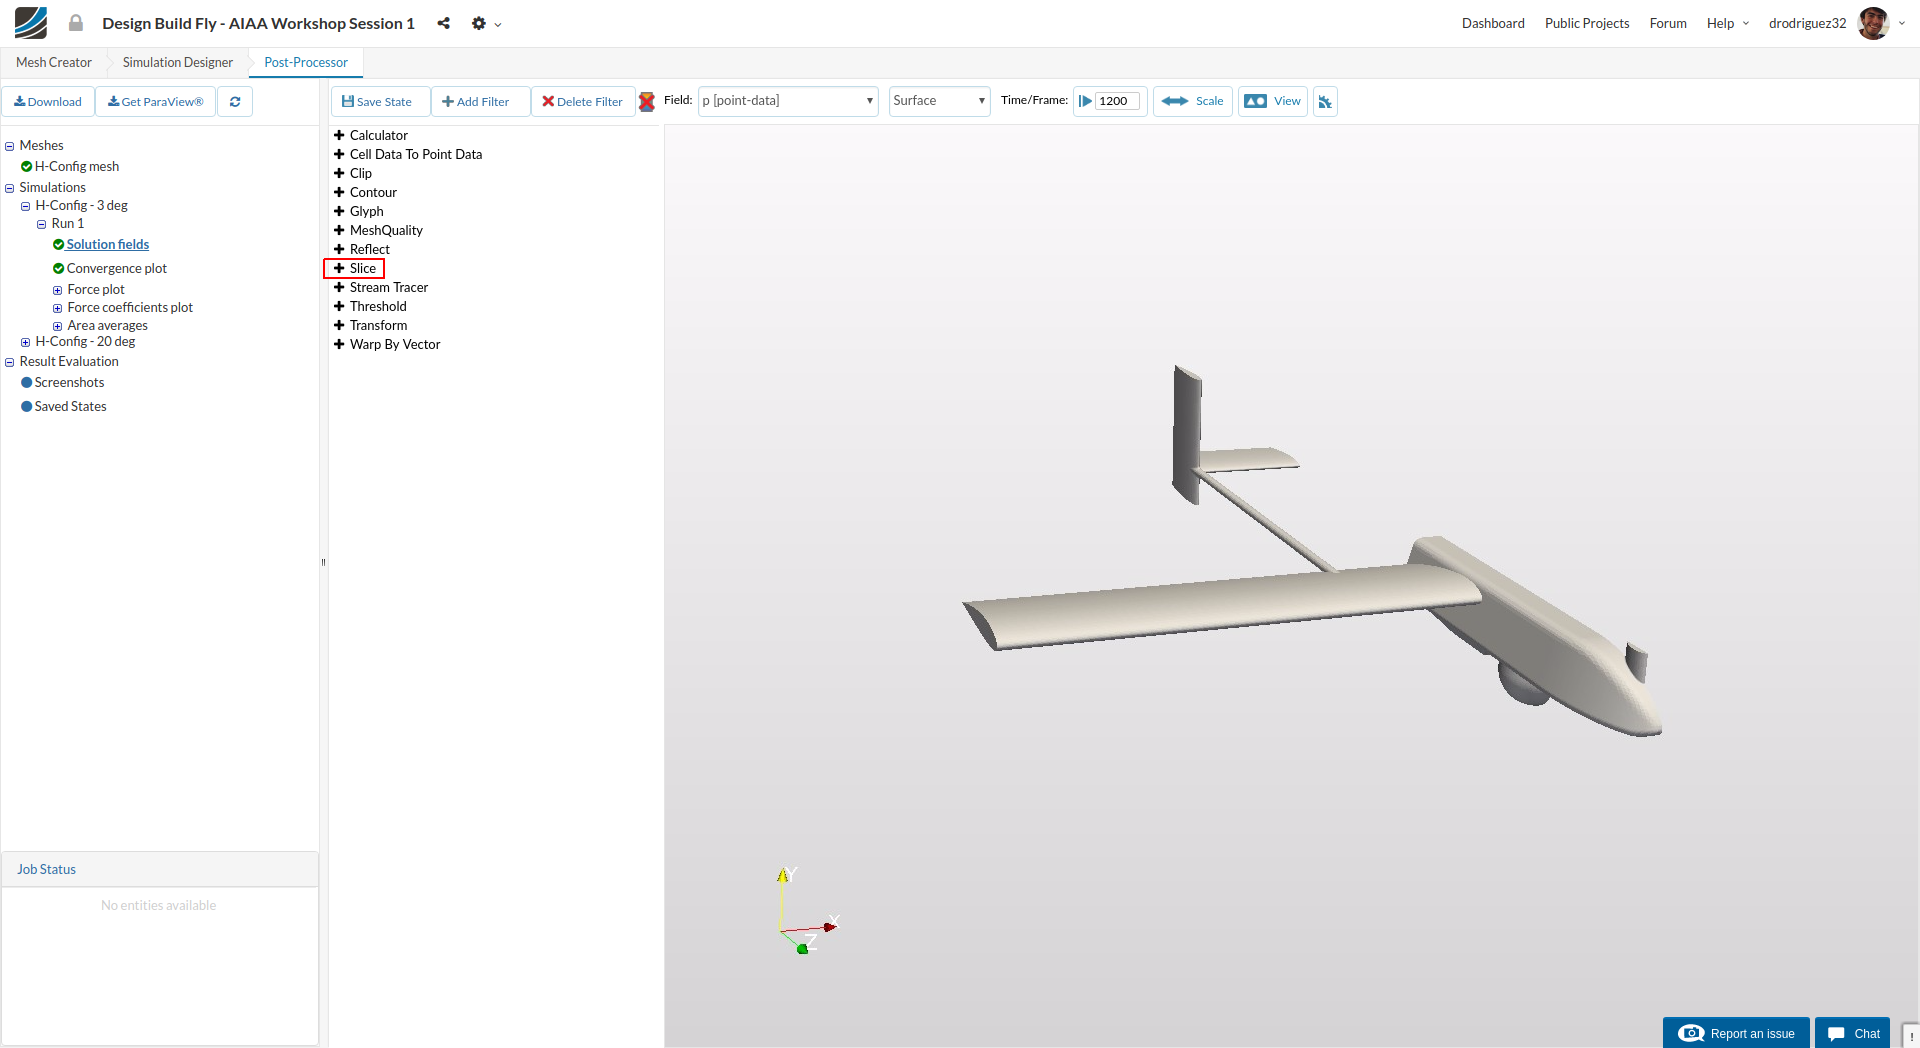1920x1048 pixels.
Task: Add the Slice filter via its plus icon
Action: pyautogui.click(x=339, y=268)
